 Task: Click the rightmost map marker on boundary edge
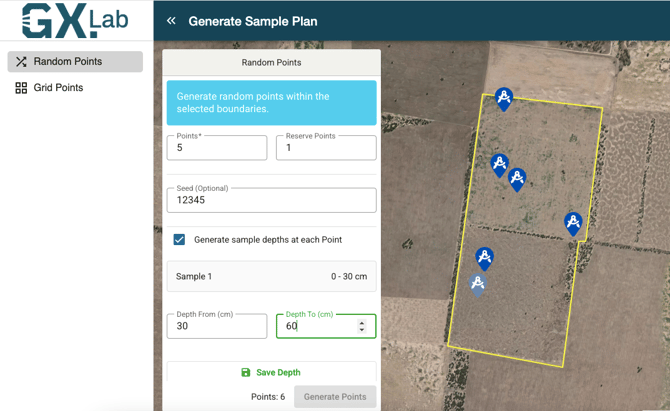(573, 222)
